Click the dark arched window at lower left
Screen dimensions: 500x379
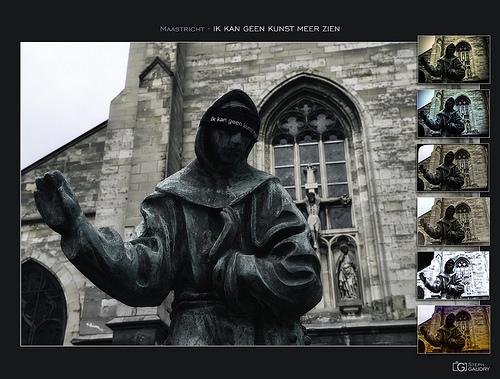43,303
